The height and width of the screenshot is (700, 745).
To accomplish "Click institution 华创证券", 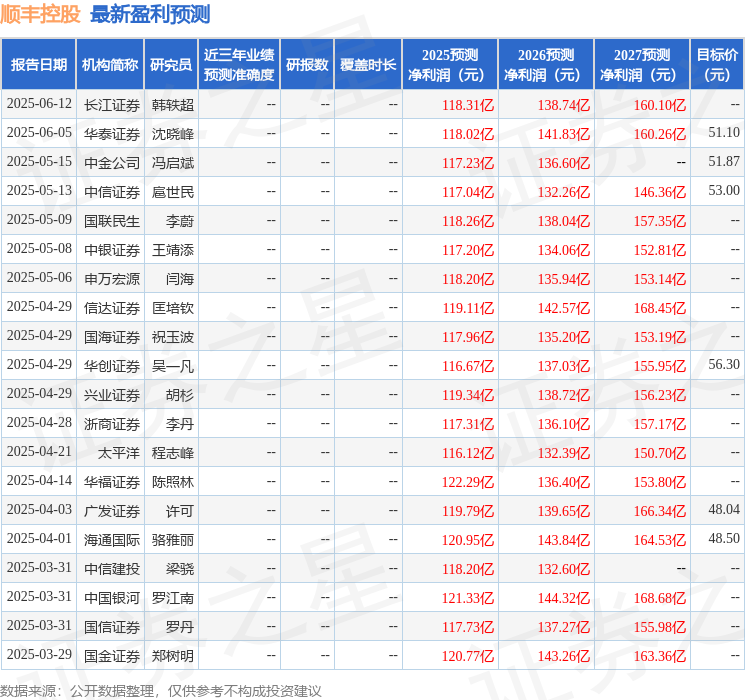I will (x=112, y=366).
